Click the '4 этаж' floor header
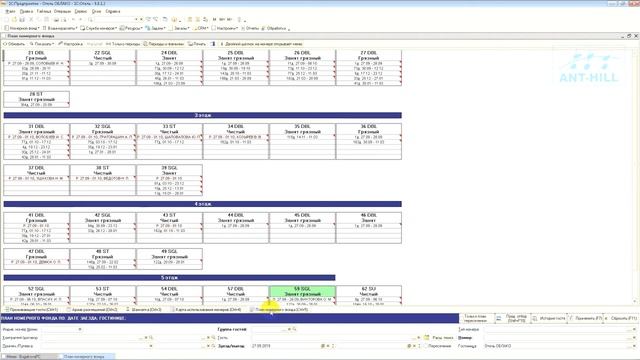 [202, 204]
